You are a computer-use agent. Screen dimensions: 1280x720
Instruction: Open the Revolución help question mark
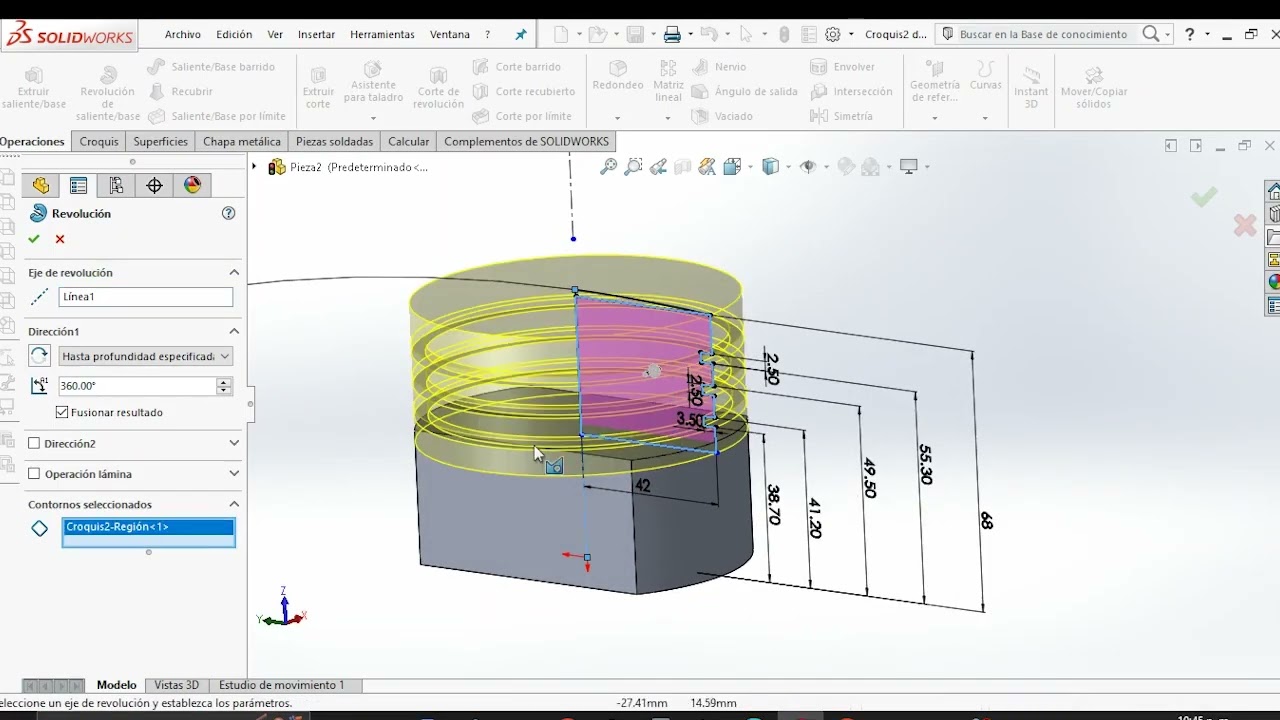[228, 213]
